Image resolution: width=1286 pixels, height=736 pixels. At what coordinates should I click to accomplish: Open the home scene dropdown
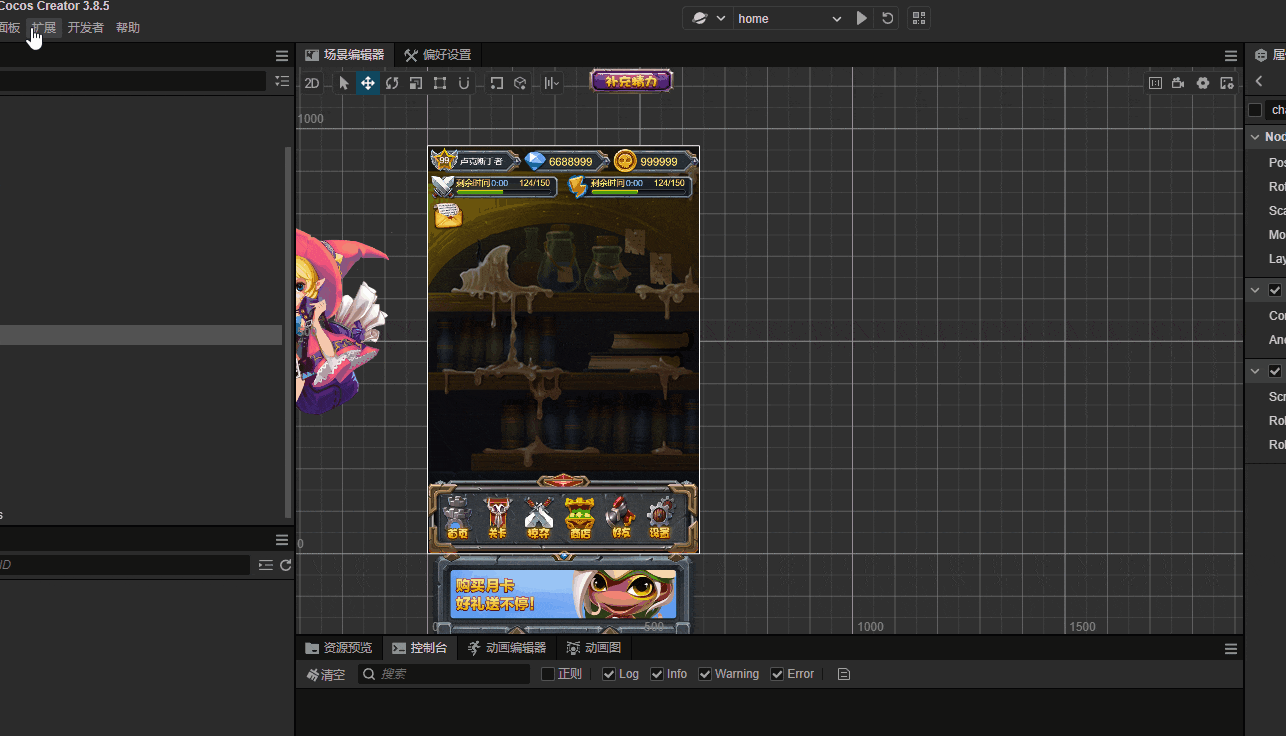[x=789, y=18]
